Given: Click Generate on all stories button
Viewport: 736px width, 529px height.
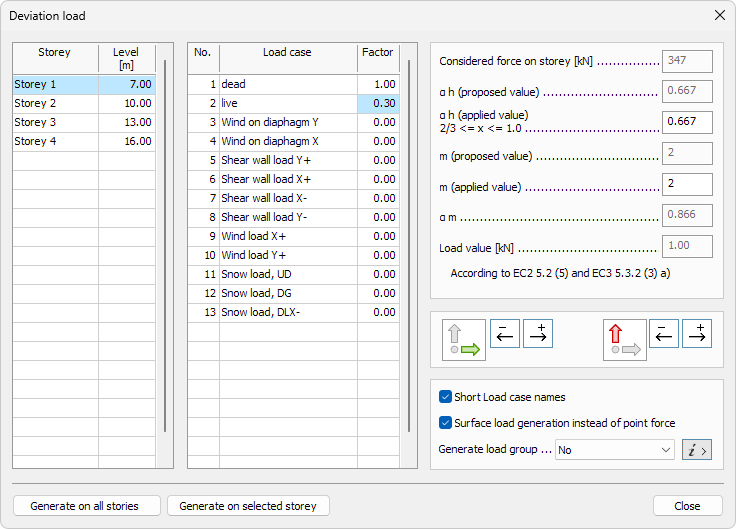Looking at the screenshot, I should point(87,506).
